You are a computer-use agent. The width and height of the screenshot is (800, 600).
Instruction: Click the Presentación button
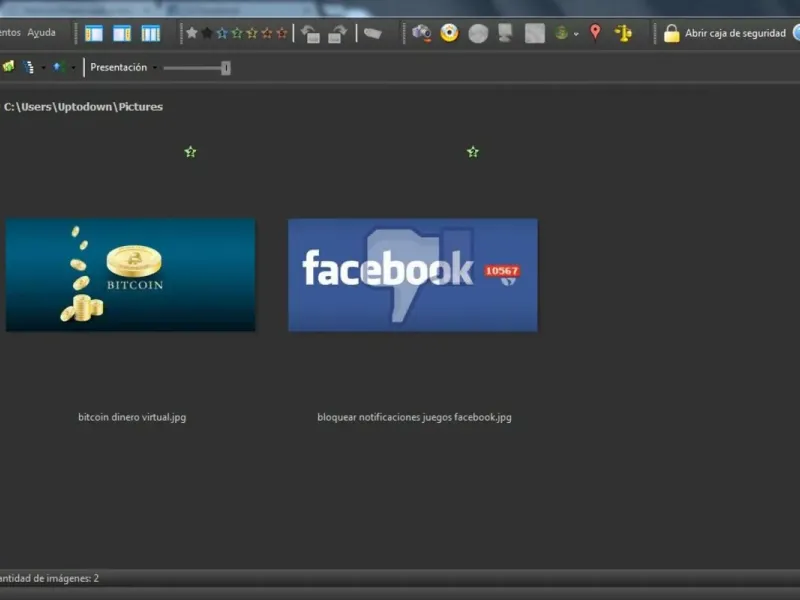(x=118, y=67)
